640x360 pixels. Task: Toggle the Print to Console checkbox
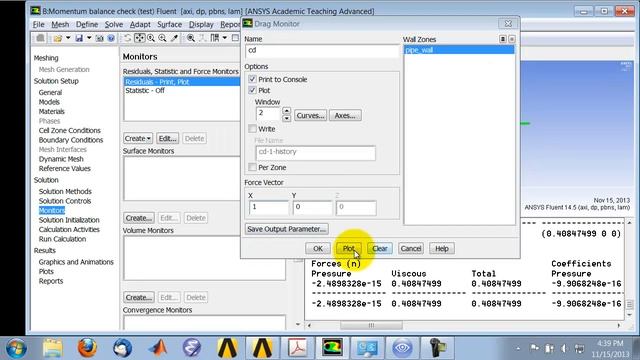252,79
